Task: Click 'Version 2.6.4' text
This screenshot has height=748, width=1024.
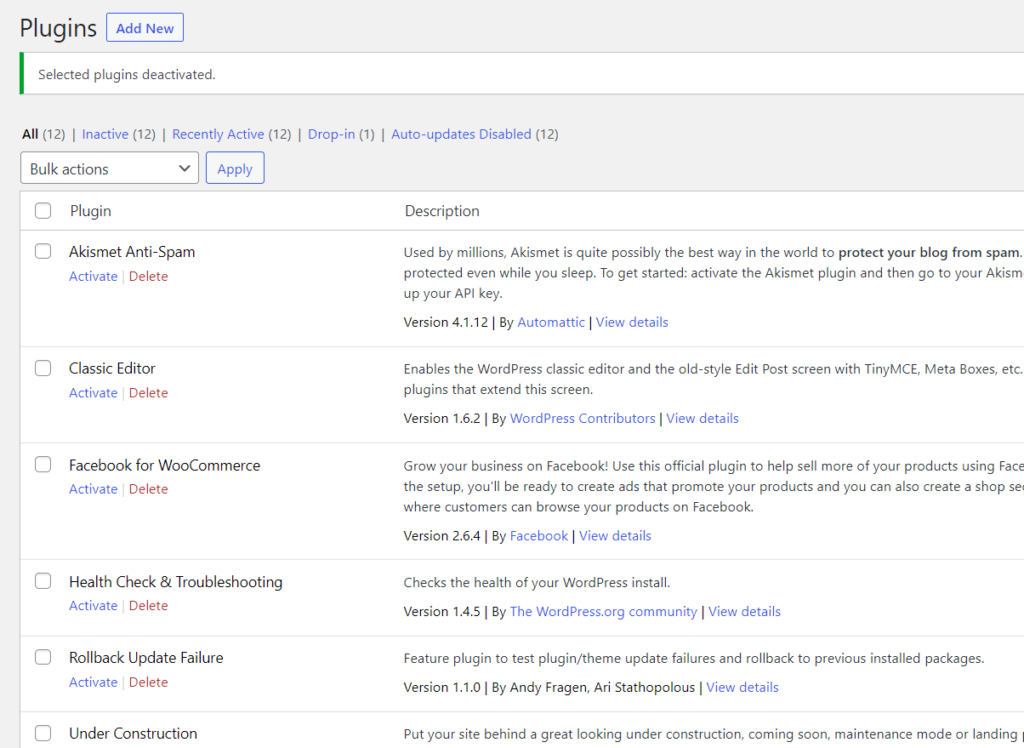Action: click(x=442, y=536)
